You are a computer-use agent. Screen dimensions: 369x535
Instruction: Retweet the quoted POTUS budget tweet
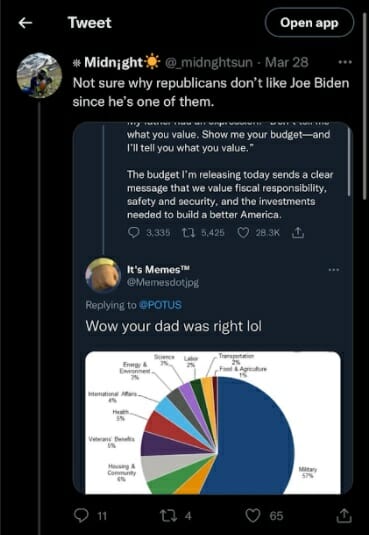pyautogui.click(x=188, y=233)
